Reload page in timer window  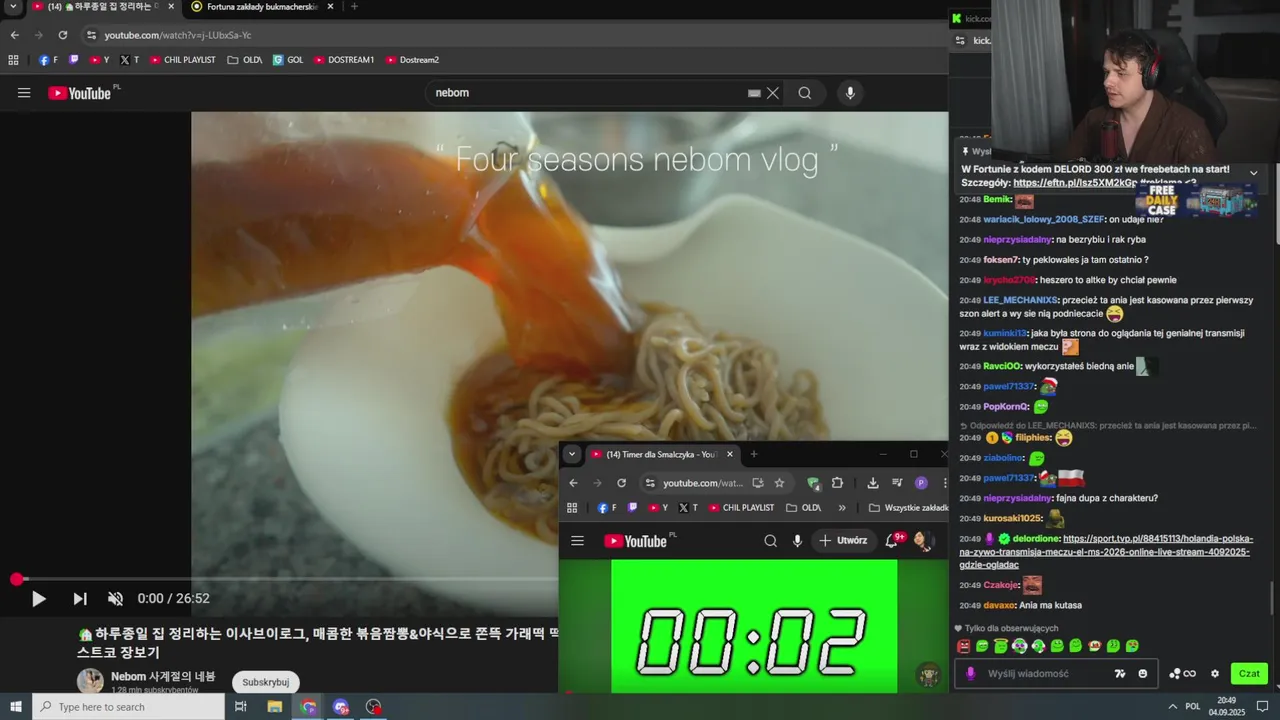(x=621, y=483)
